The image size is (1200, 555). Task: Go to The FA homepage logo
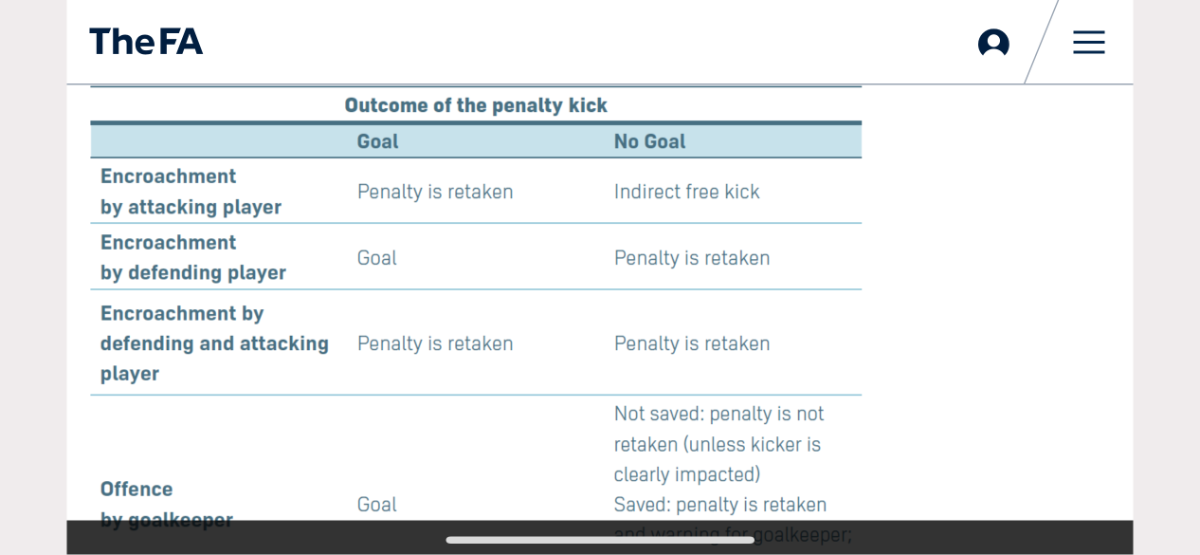(146, 42)
